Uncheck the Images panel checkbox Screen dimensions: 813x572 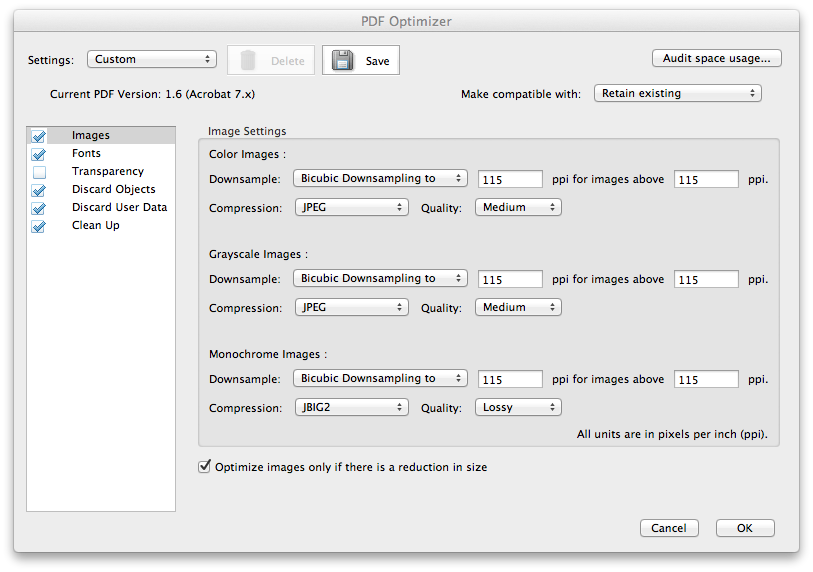[x=39, y=136]
